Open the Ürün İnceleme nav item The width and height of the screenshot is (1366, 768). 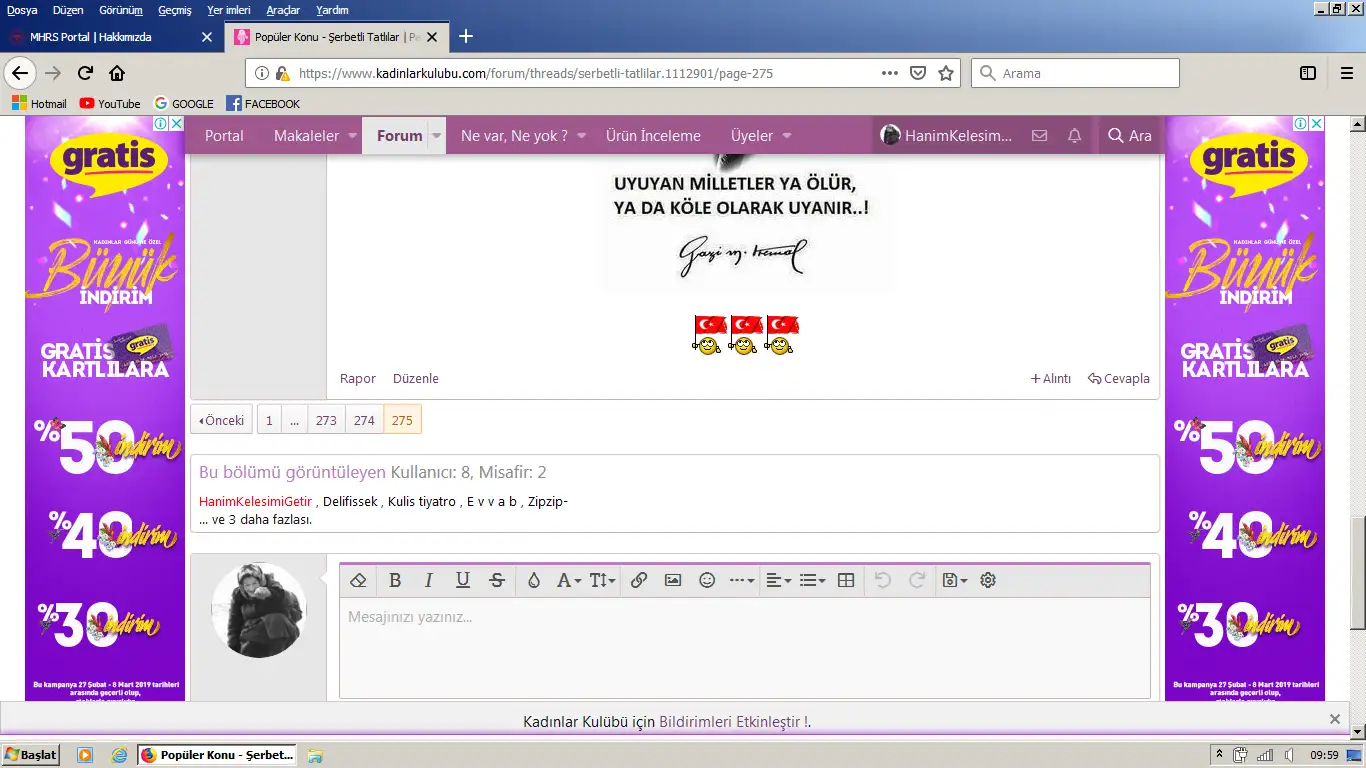tap(653, 136)
